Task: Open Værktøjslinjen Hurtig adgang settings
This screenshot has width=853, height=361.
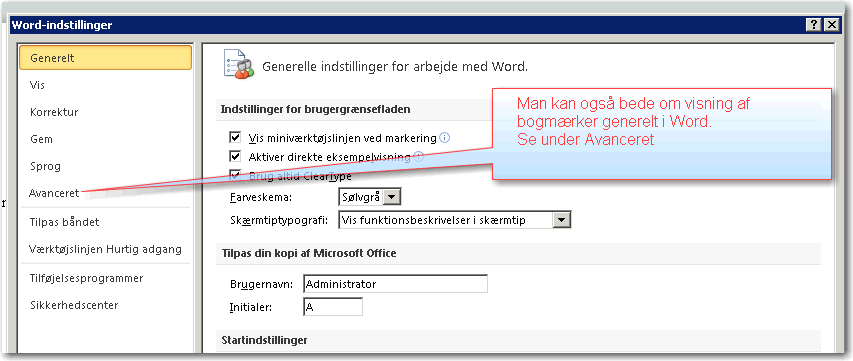Action: (105, 250)
